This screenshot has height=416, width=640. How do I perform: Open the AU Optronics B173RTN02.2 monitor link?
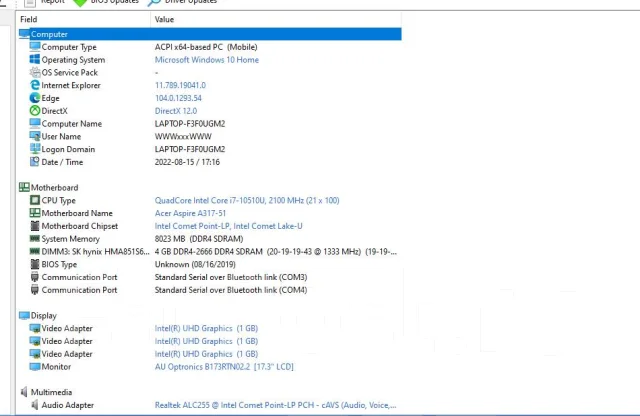224,367
